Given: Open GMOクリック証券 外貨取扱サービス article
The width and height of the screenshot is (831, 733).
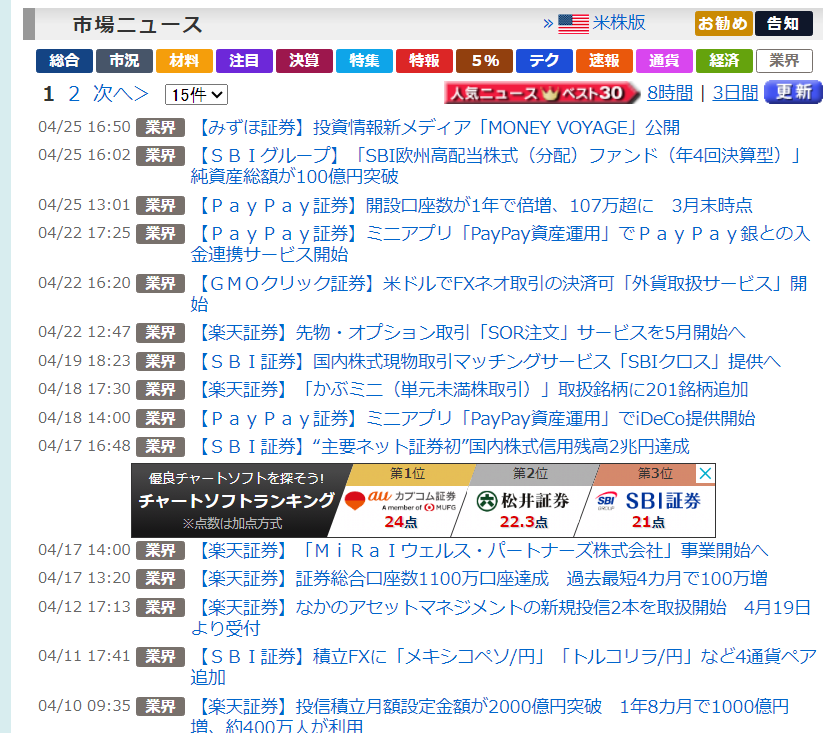Looking at the screenshot, I should pos(499,294).
